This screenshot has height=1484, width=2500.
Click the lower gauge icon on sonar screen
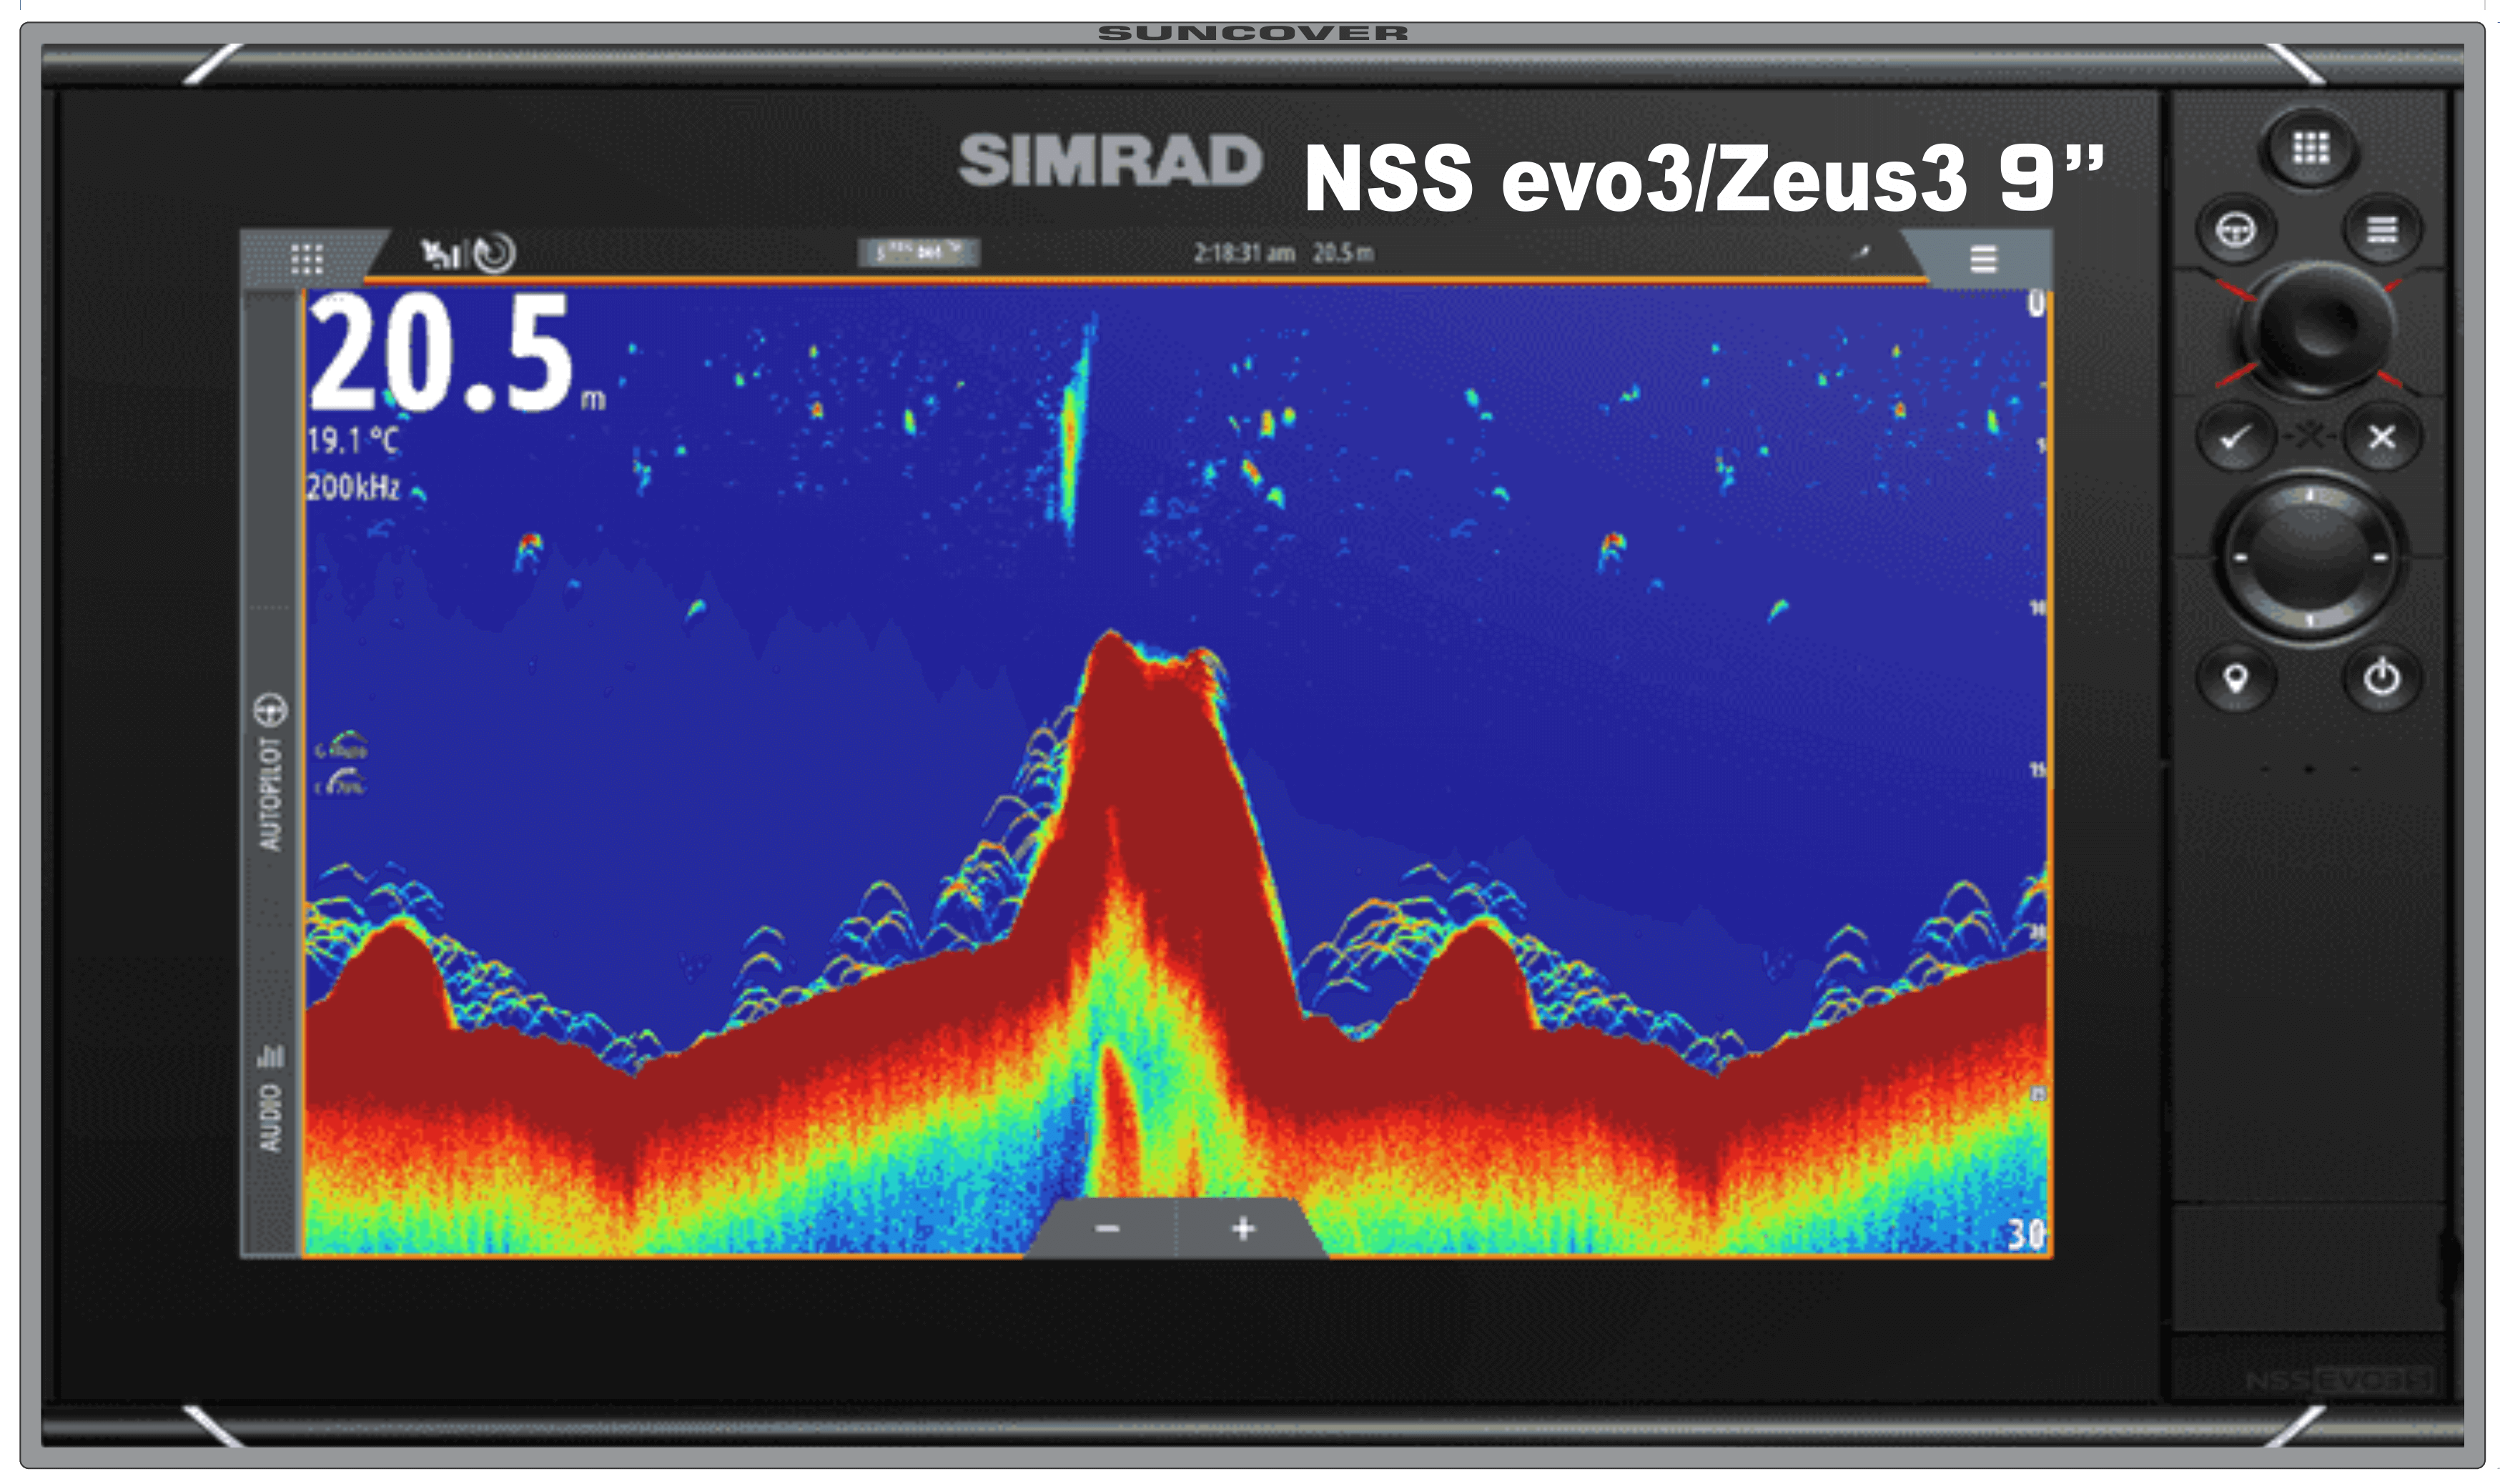[342, 783]
